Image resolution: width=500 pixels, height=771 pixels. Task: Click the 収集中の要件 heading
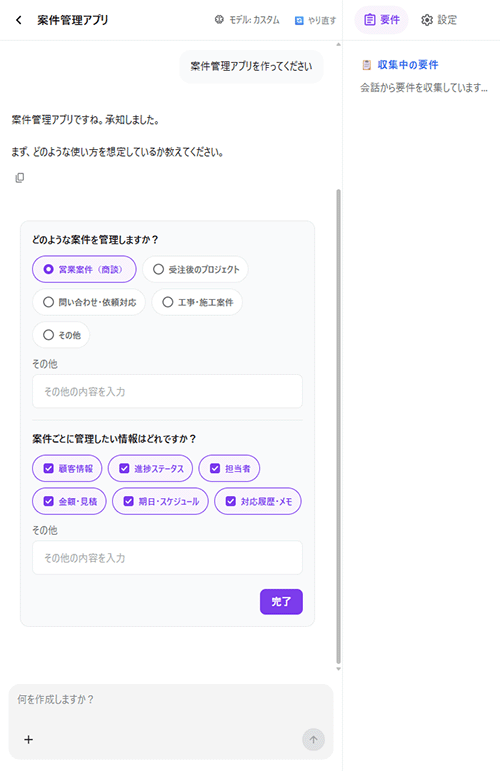pos(408,65)
